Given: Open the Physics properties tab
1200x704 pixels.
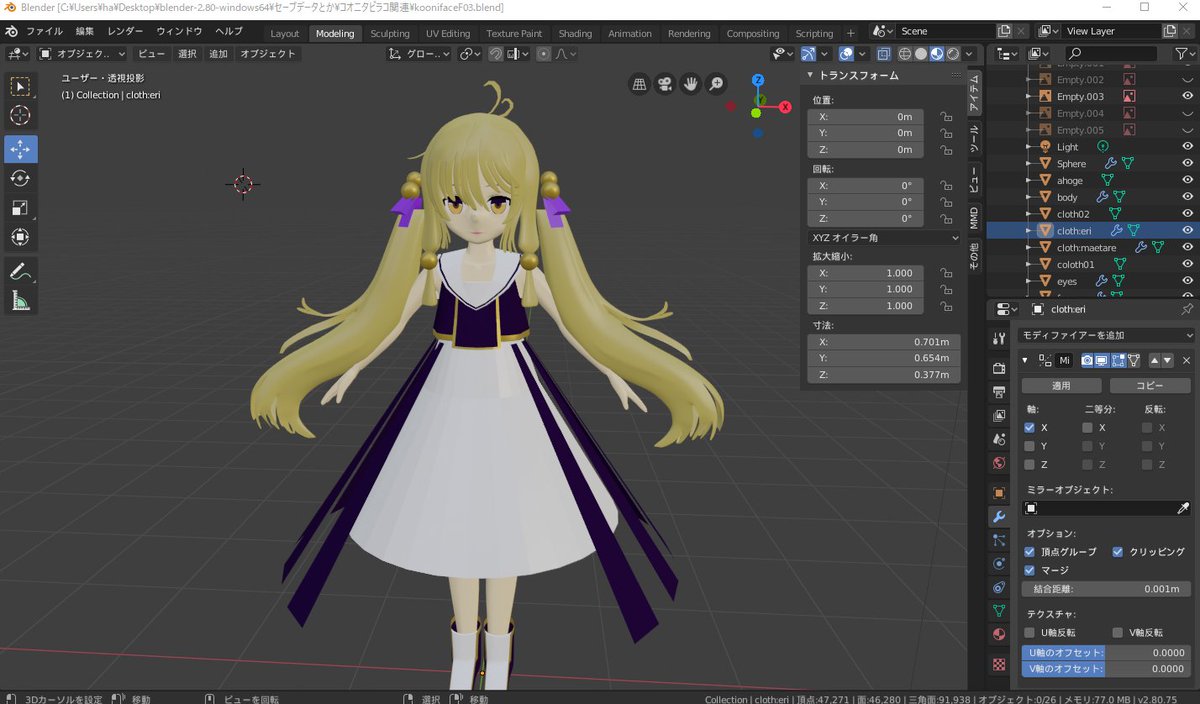Looking at the screenshot, I should 998,563.
